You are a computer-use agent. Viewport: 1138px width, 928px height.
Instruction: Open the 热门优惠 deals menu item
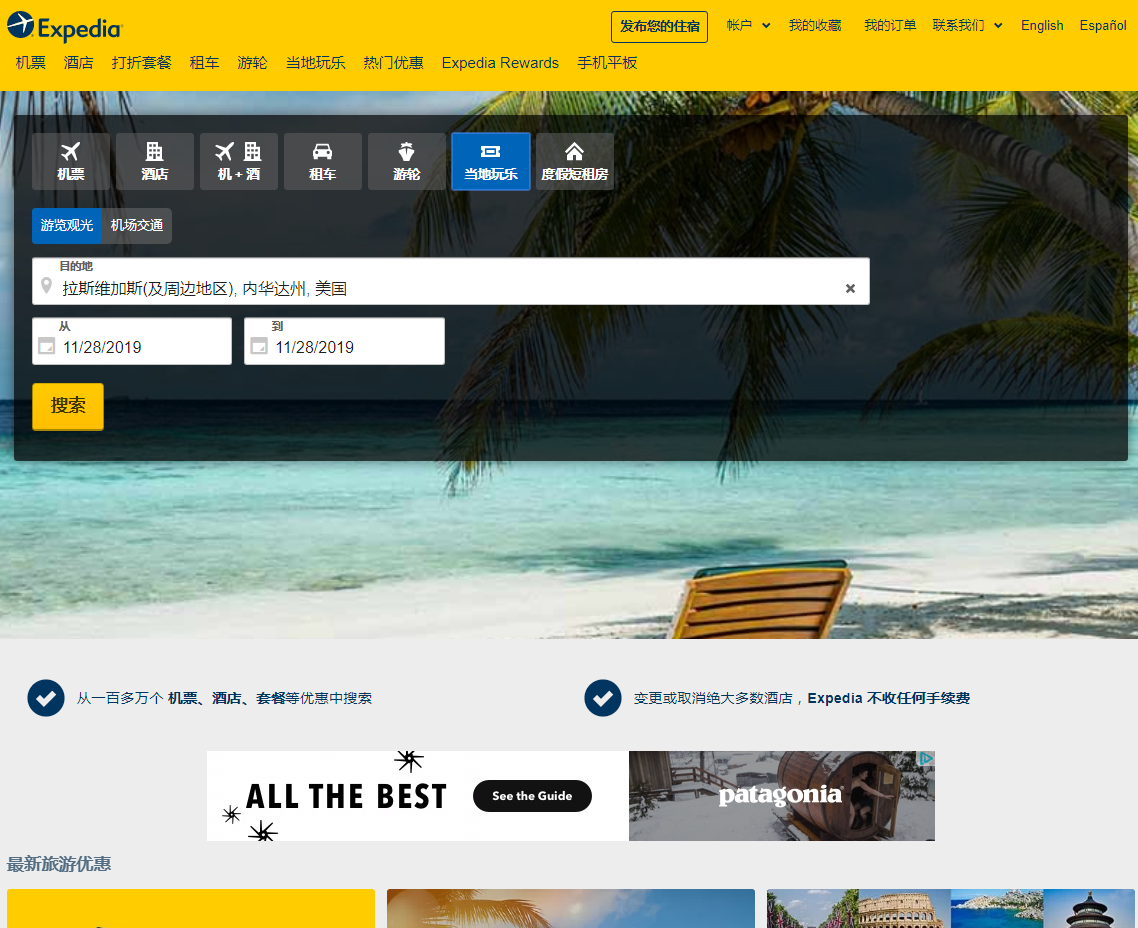click(393, 62)
